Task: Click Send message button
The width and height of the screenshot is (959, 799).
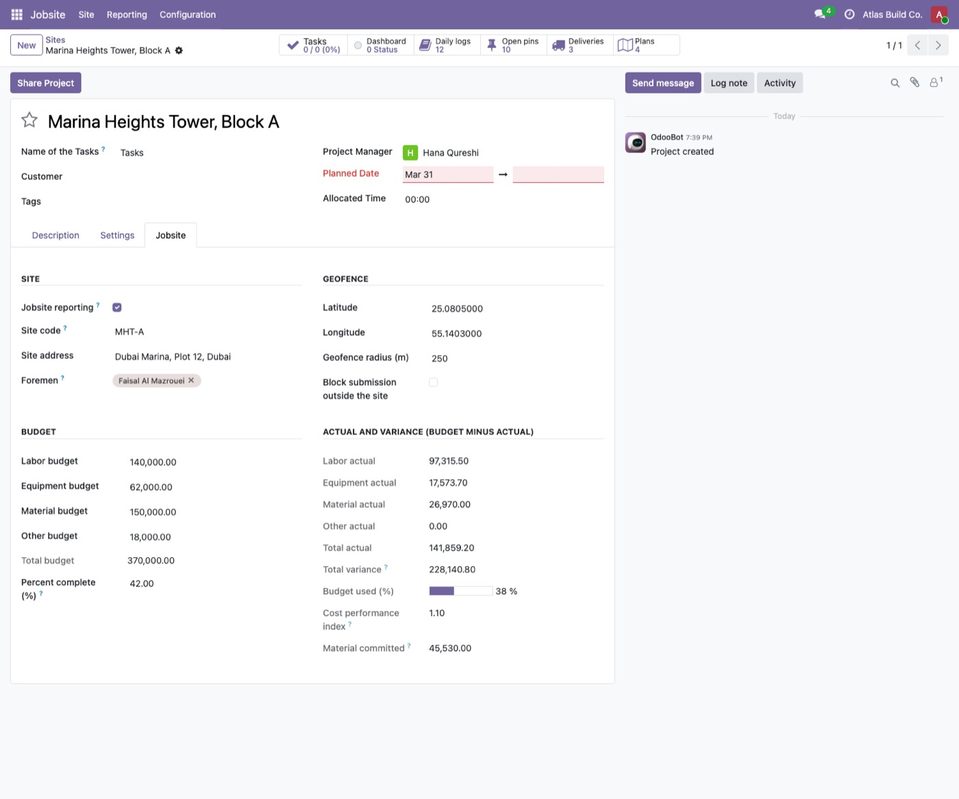Action: [x=663, y=83]
